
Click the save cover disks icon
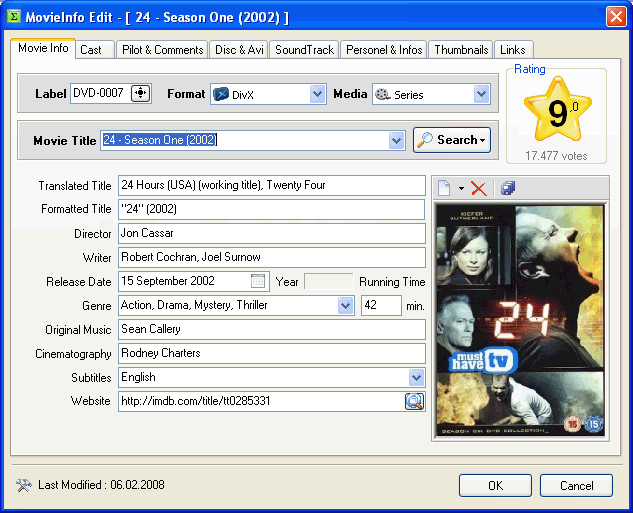point(508,188)
